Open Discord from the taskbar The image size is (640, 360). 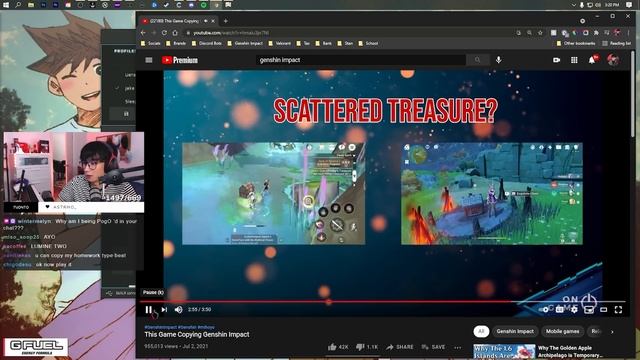[191, 5]
